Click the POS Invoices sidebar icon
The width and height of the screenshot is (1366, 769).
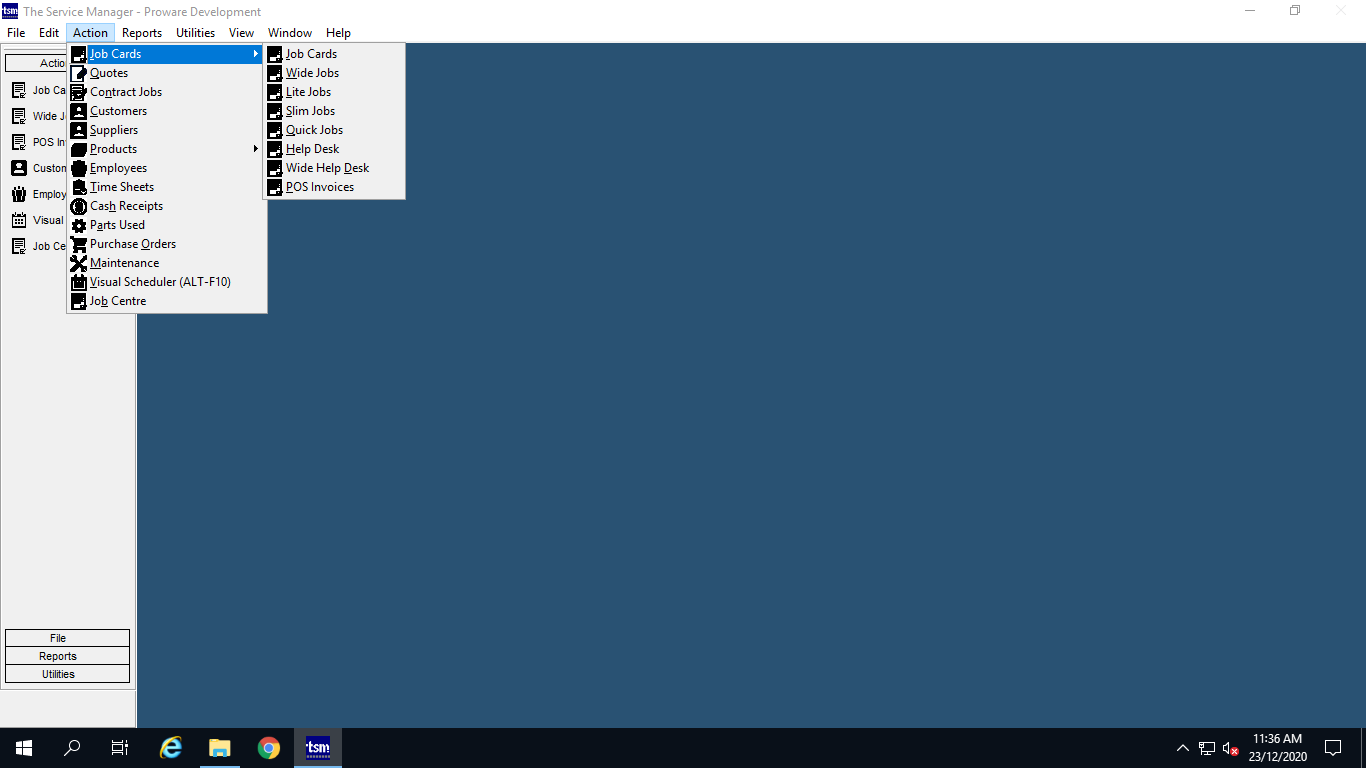pyautogui.click(x=18, y=142)
